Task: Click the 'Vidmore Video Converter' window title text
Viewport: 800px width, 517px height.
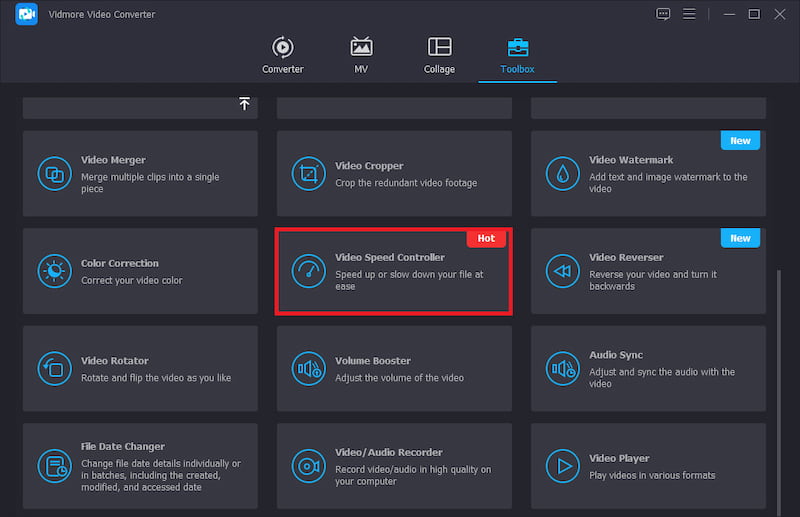Action: point(102,14)
